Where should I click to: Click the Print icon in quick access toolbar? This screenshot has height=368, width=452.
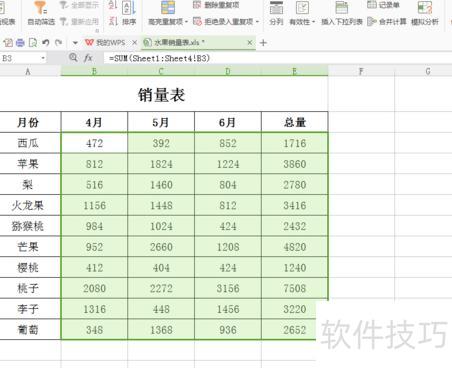pyautogui.click(x=20, y=43)
